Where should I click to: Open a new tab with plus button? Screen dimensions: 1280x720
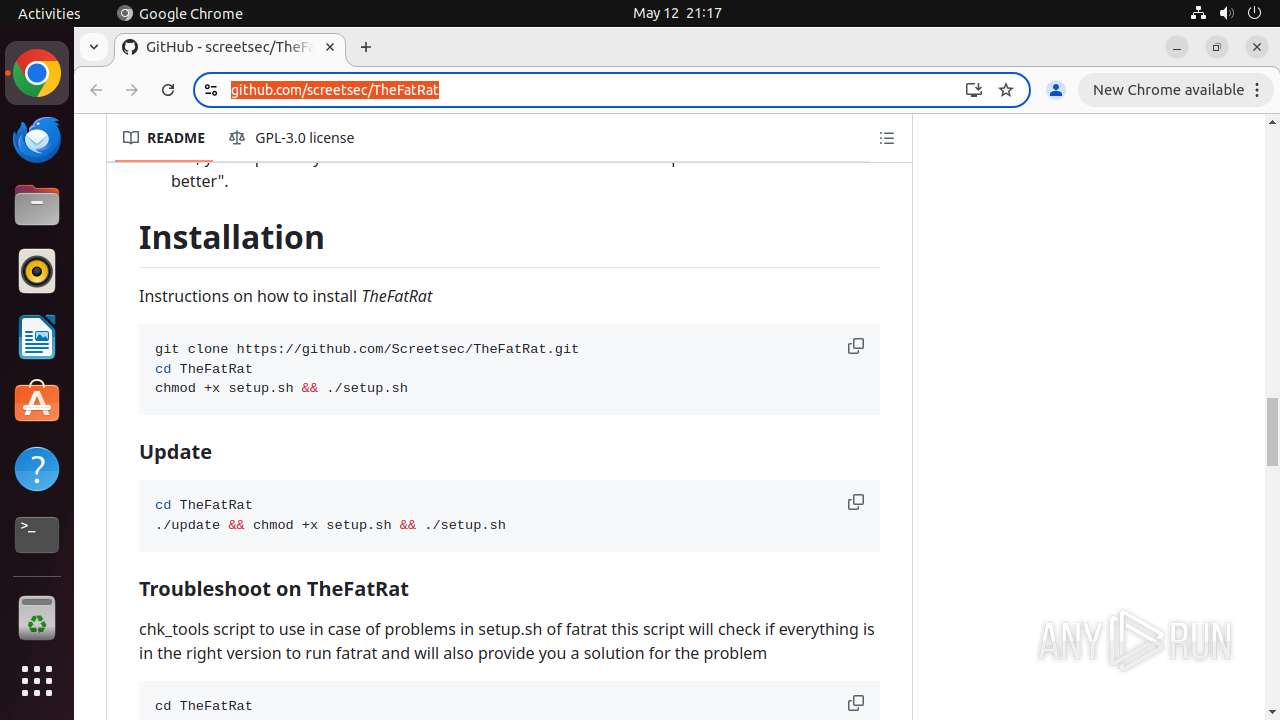click(366, 47)
